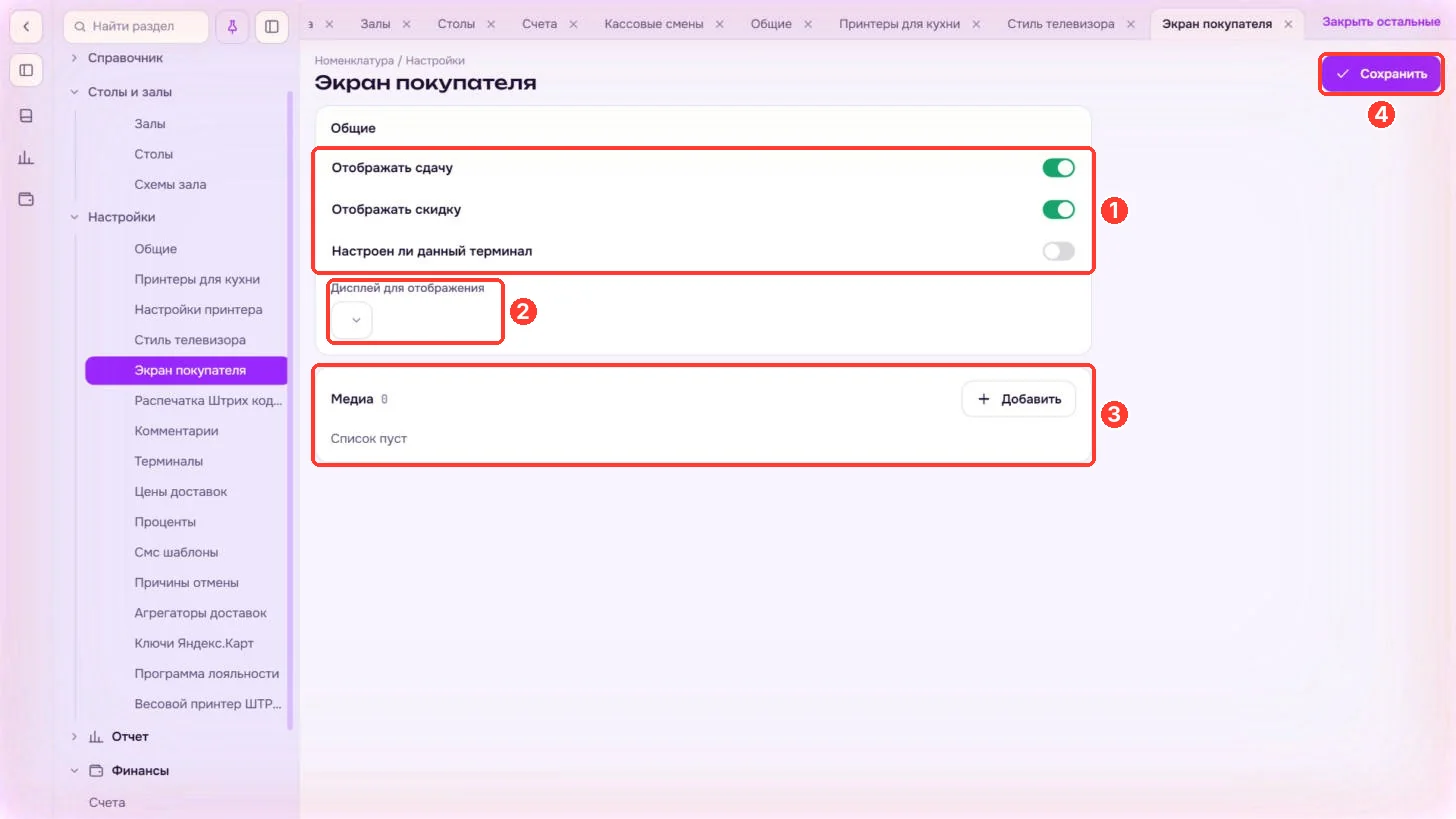Open Программа лояльности in sidebar

click(207, 674)
